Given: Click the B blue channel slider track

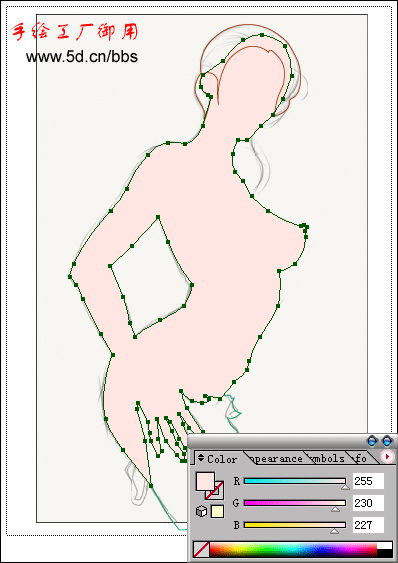Looking at the screenshot, I should tap(295, 525).
